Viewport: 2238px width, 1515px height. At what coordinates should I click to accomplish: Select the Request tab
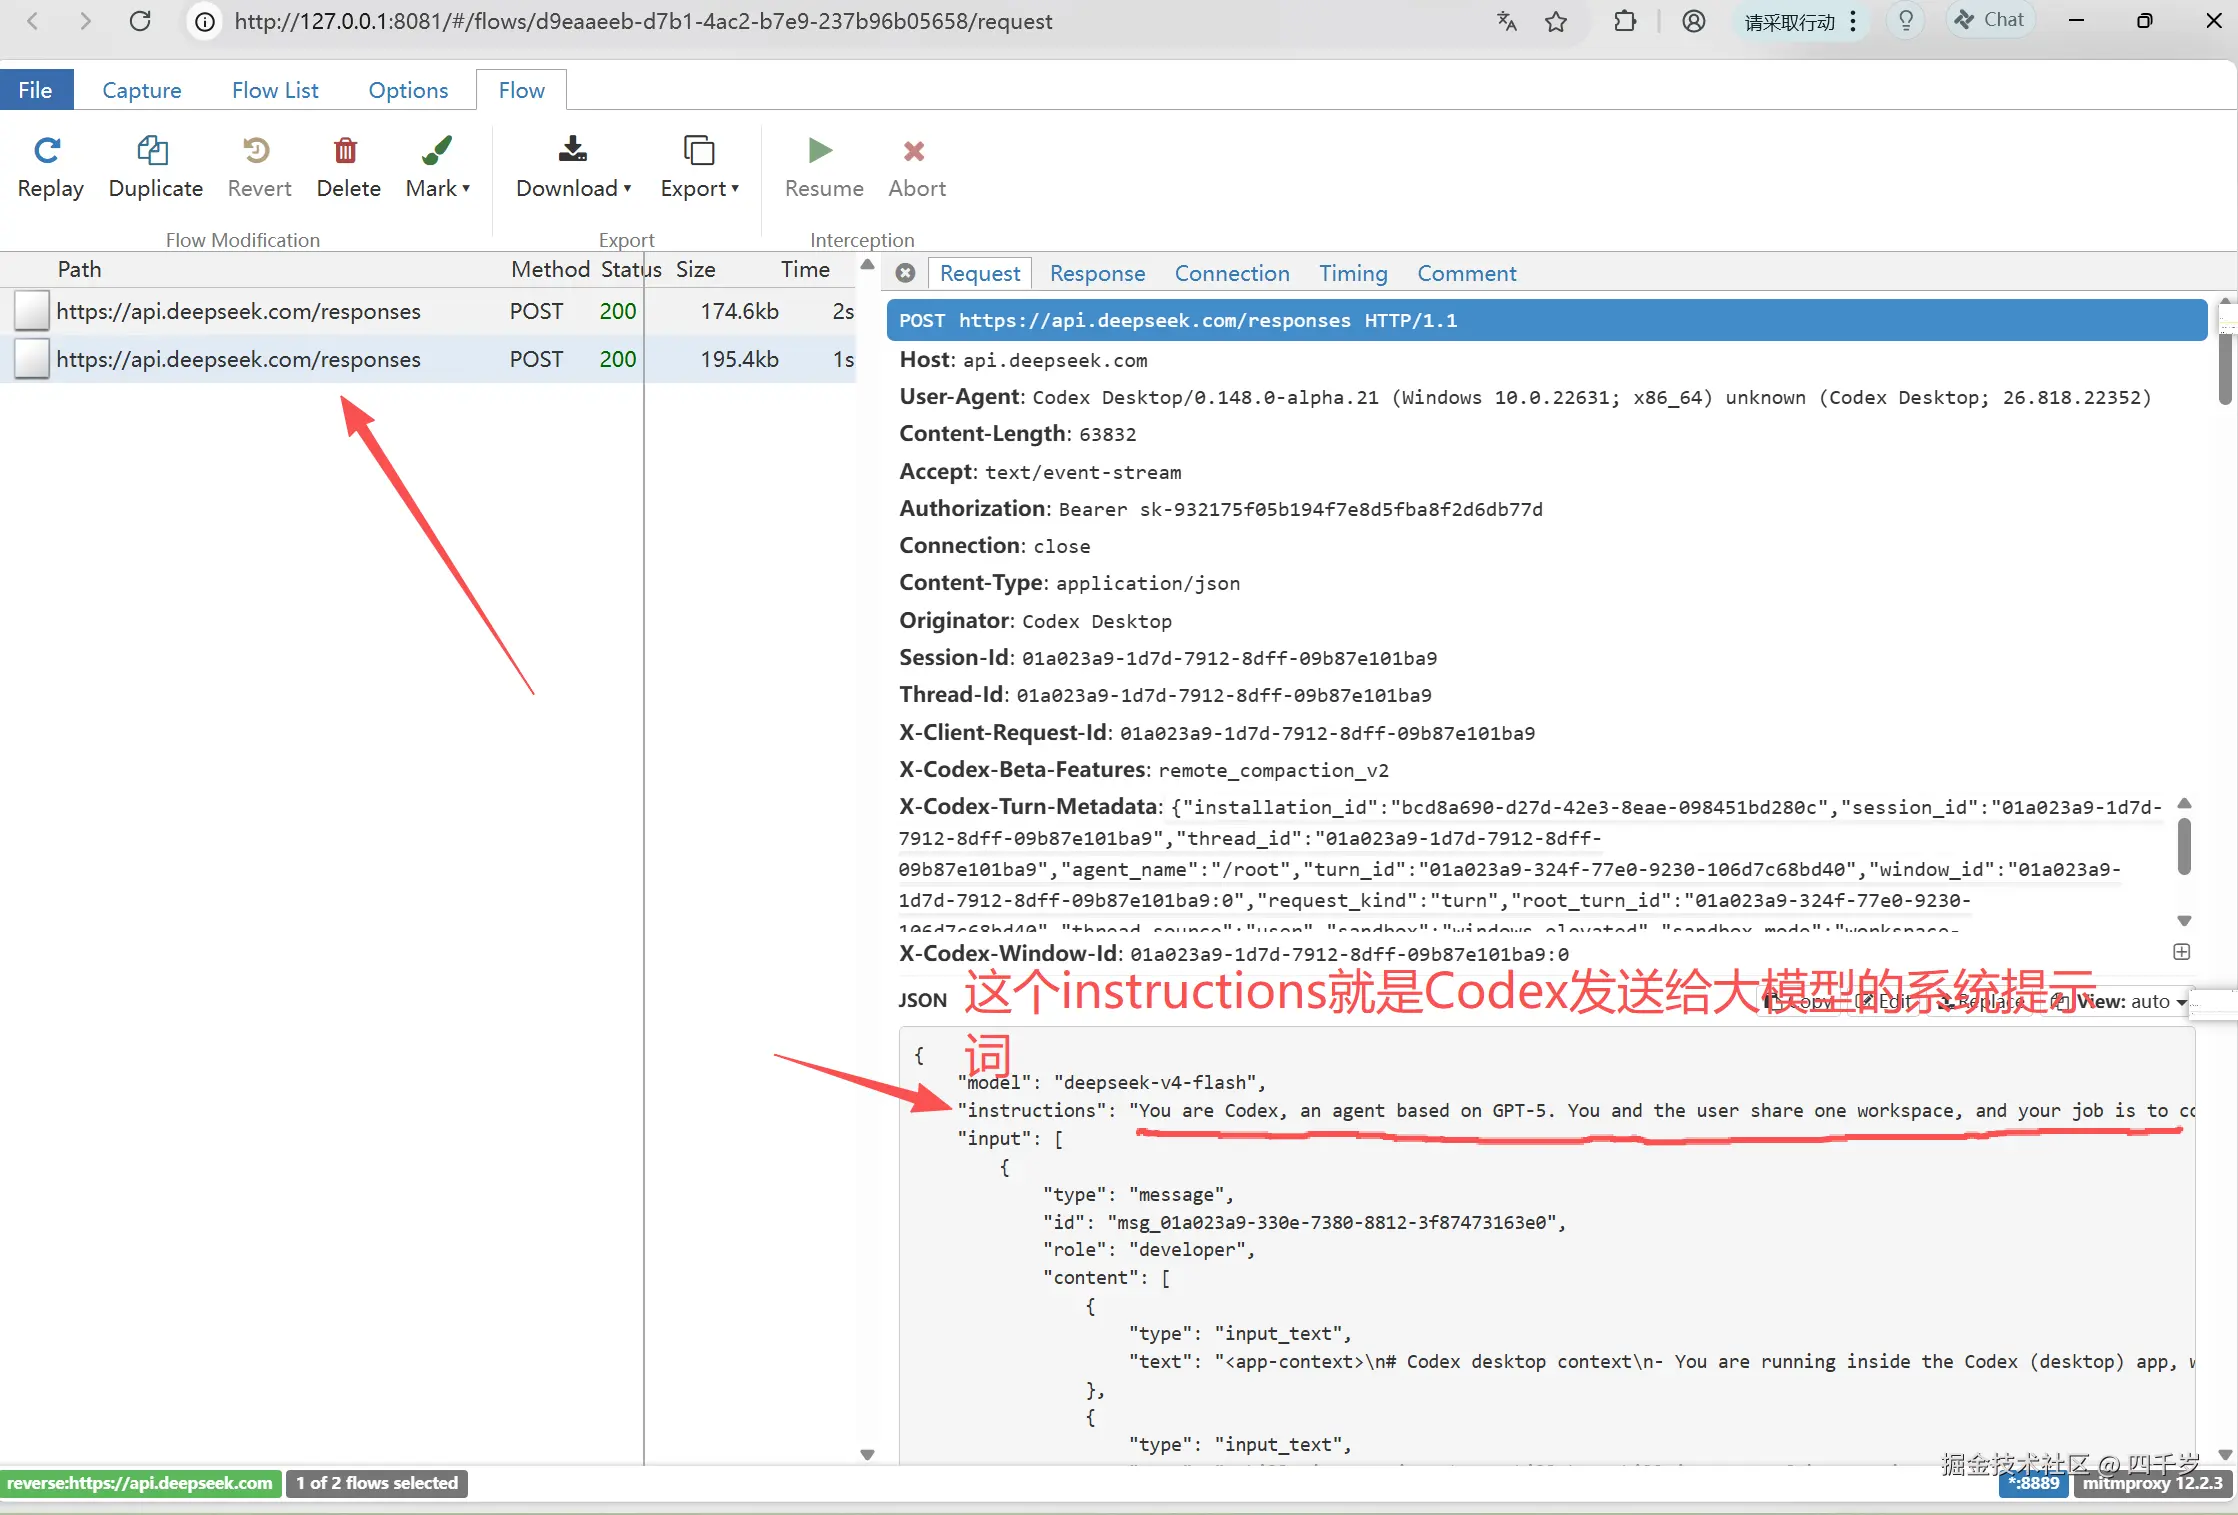click(979, 273)
